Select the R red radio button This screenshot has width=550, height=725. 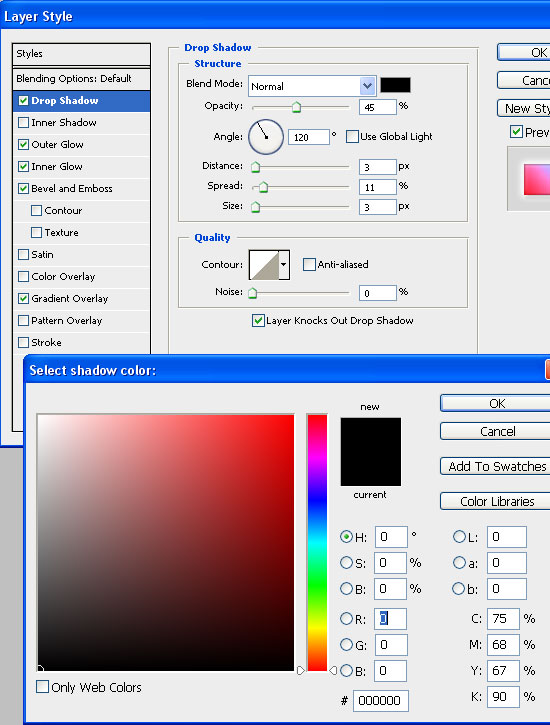346,619
